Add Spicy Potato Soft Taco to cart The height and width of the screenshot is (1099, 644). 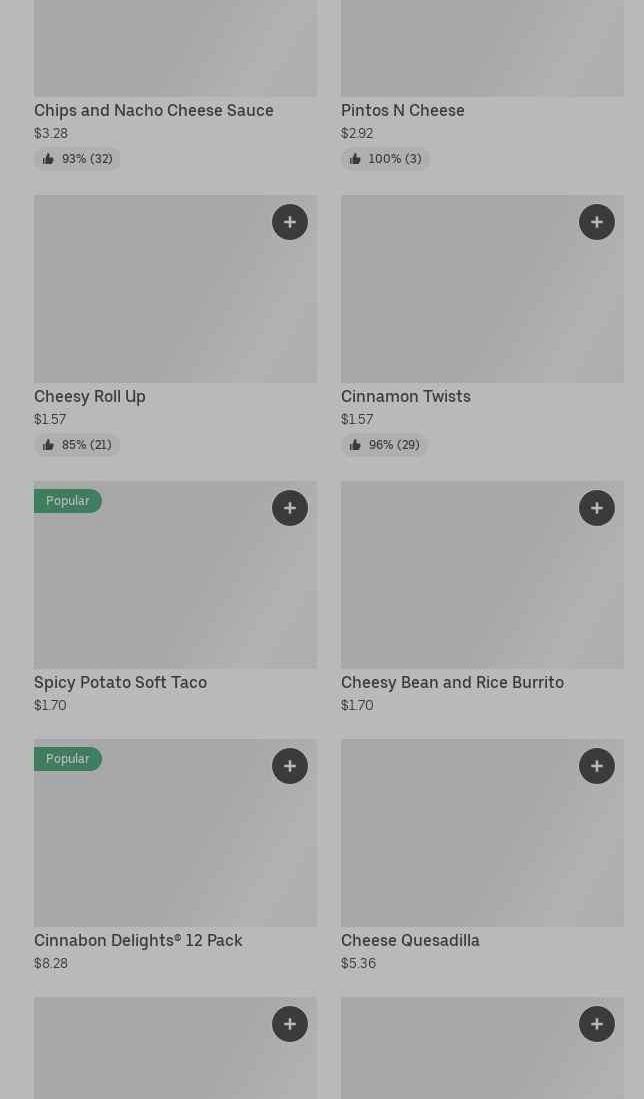[x=290, y=508]
